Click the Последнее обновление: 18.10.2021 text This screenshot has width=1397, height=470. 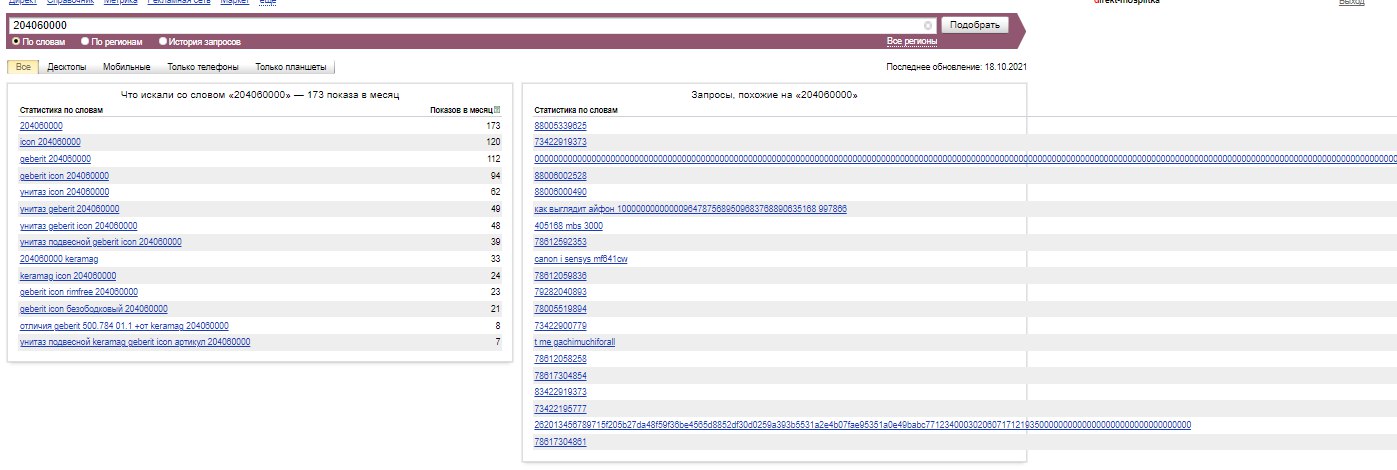956,67
